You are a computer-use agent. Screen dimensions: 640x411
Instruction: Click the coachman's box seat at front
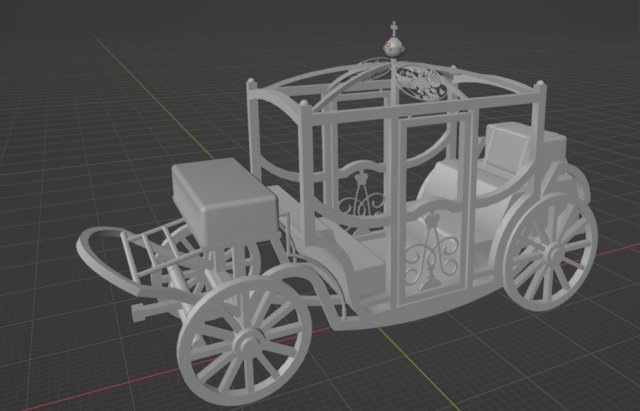224,200
